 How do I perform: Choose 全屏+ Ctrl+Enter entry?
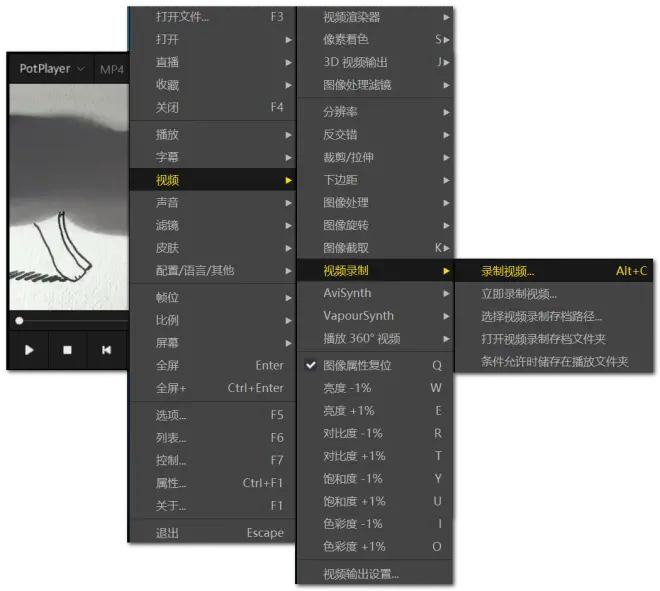click(x=213, y=388)
